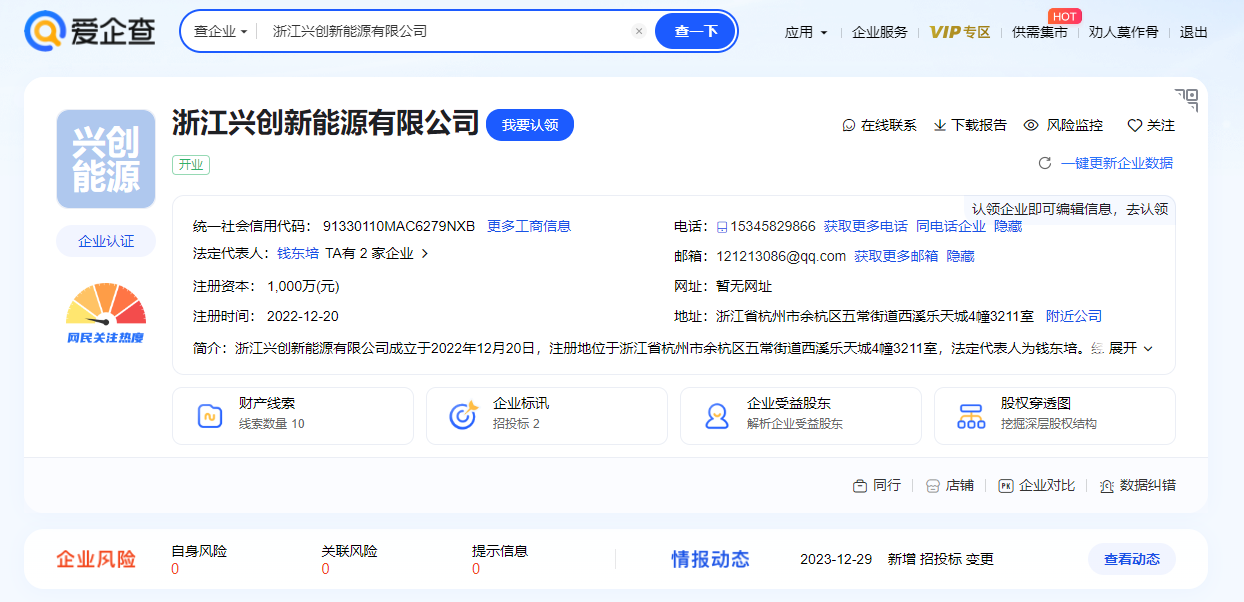Open the 企业受益股东 person icon
The width and height of the screenshot is (1244, 602).
coord(717,416)
